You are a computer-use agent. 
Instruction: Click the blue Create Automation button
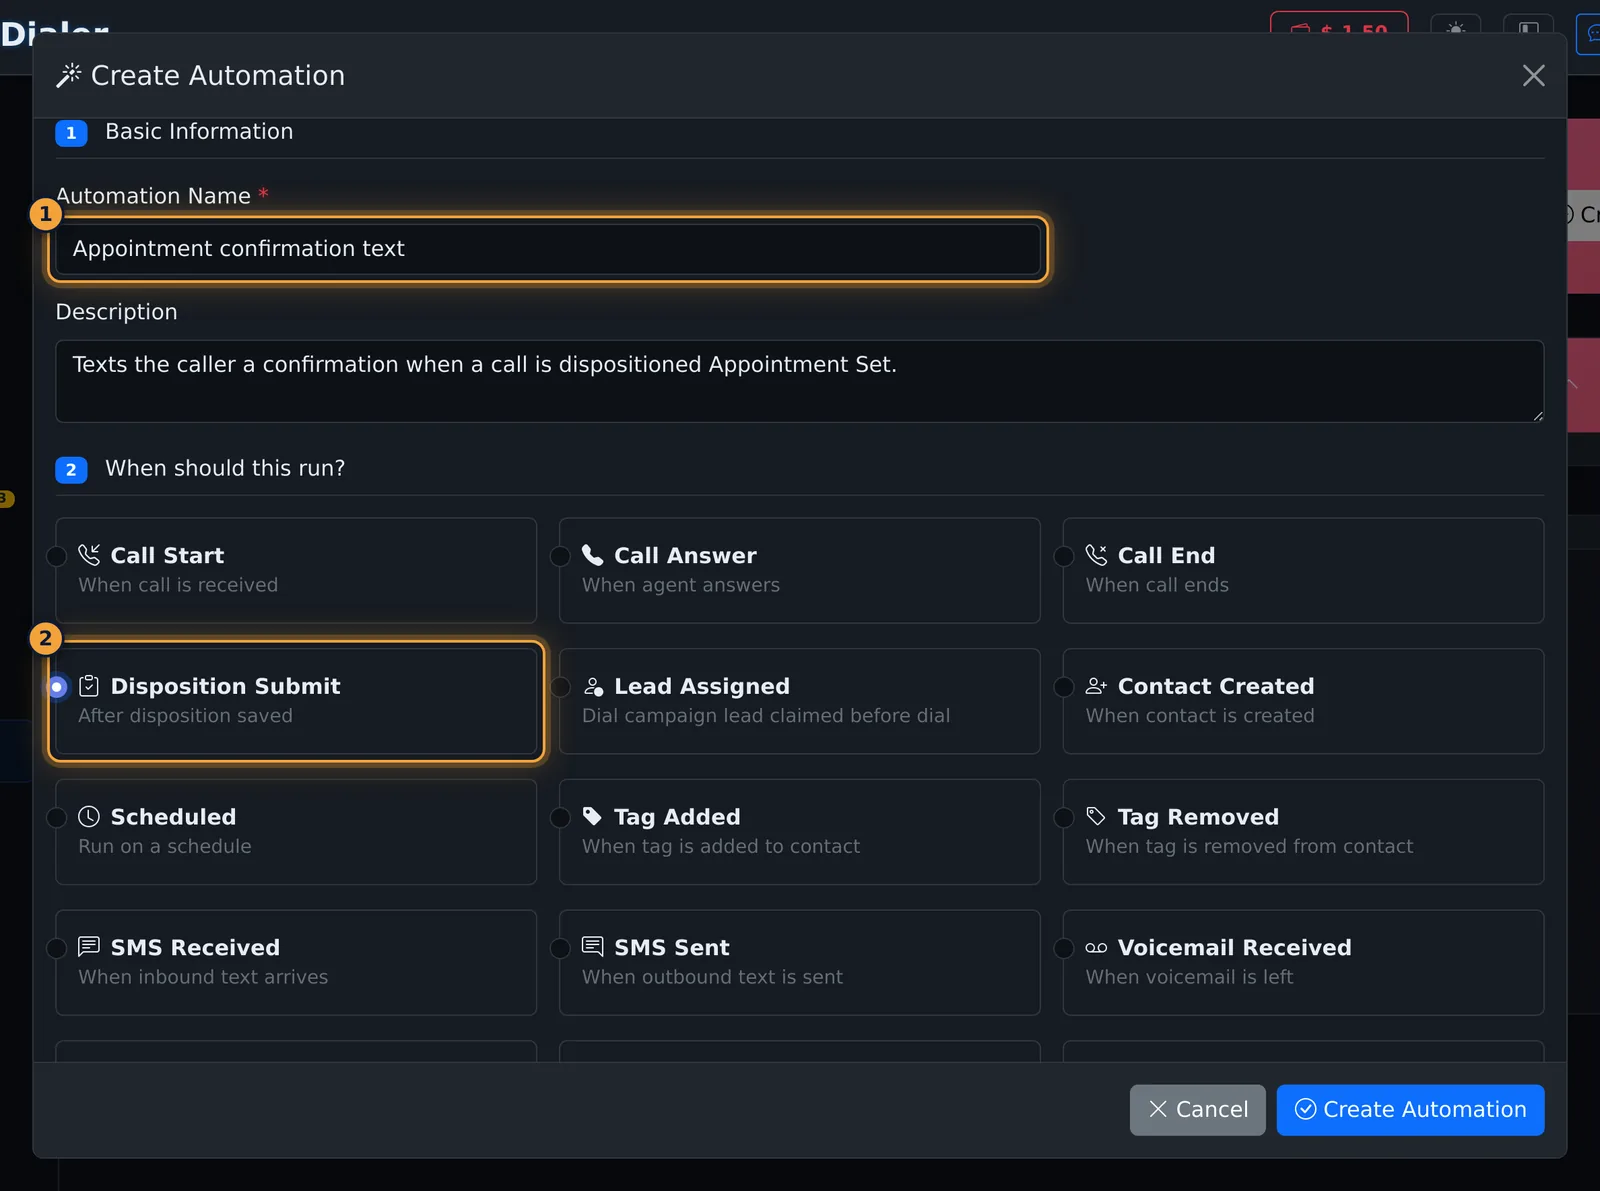tap(1410, 1110)
